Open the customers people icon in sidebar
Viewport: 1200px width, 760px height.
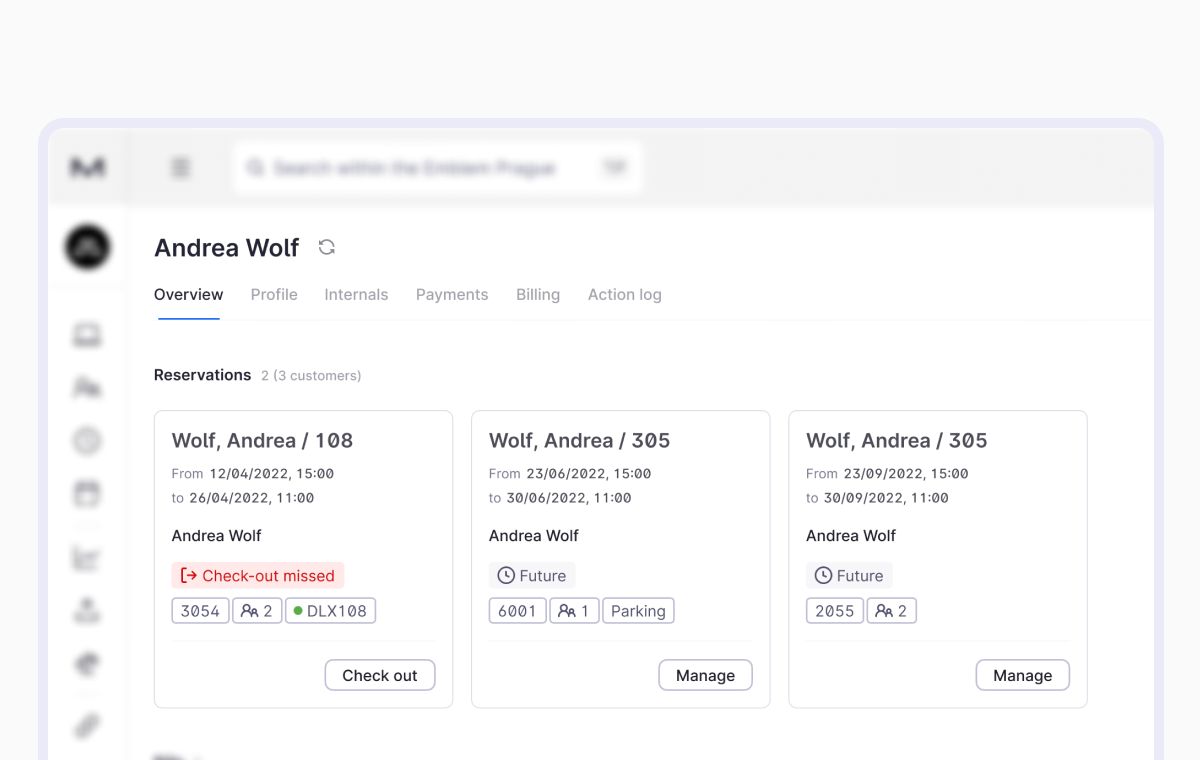point(87,387)
